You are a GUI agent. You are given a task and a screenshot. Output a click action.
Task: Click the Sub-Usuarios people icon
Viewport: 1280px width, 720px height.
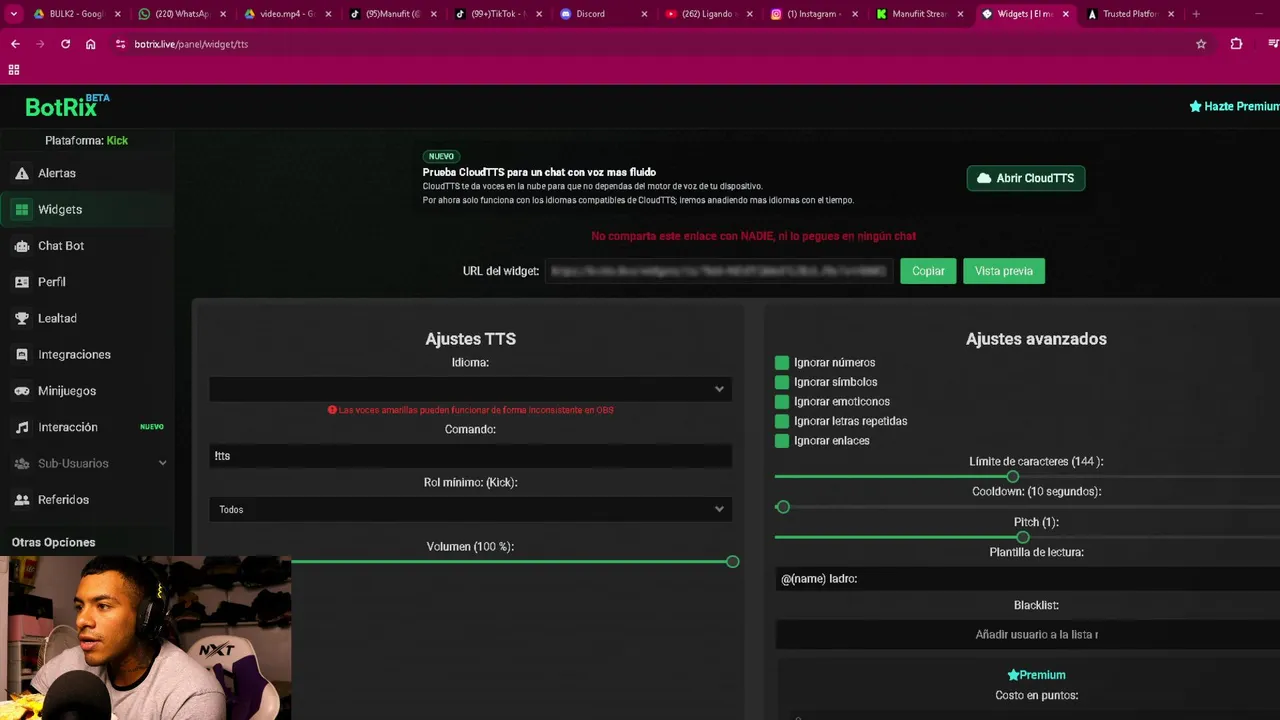point(22,464)
